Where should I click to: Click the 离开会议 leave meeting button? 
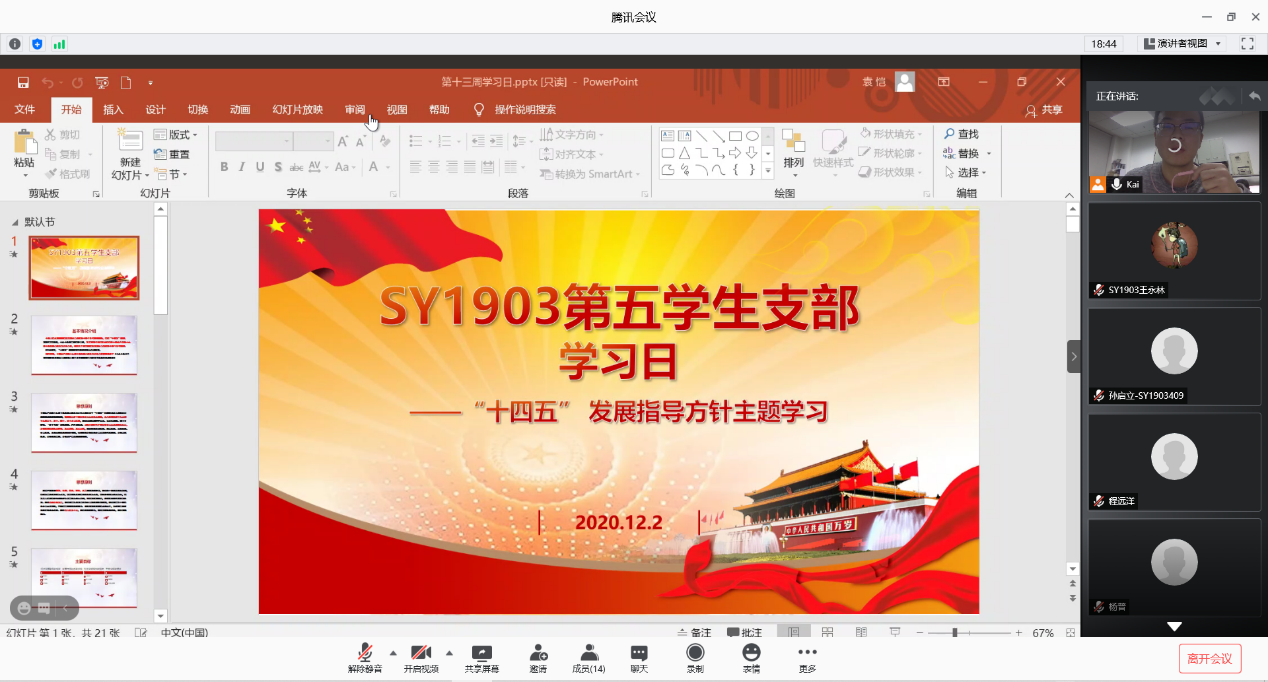click(1210, 658)
